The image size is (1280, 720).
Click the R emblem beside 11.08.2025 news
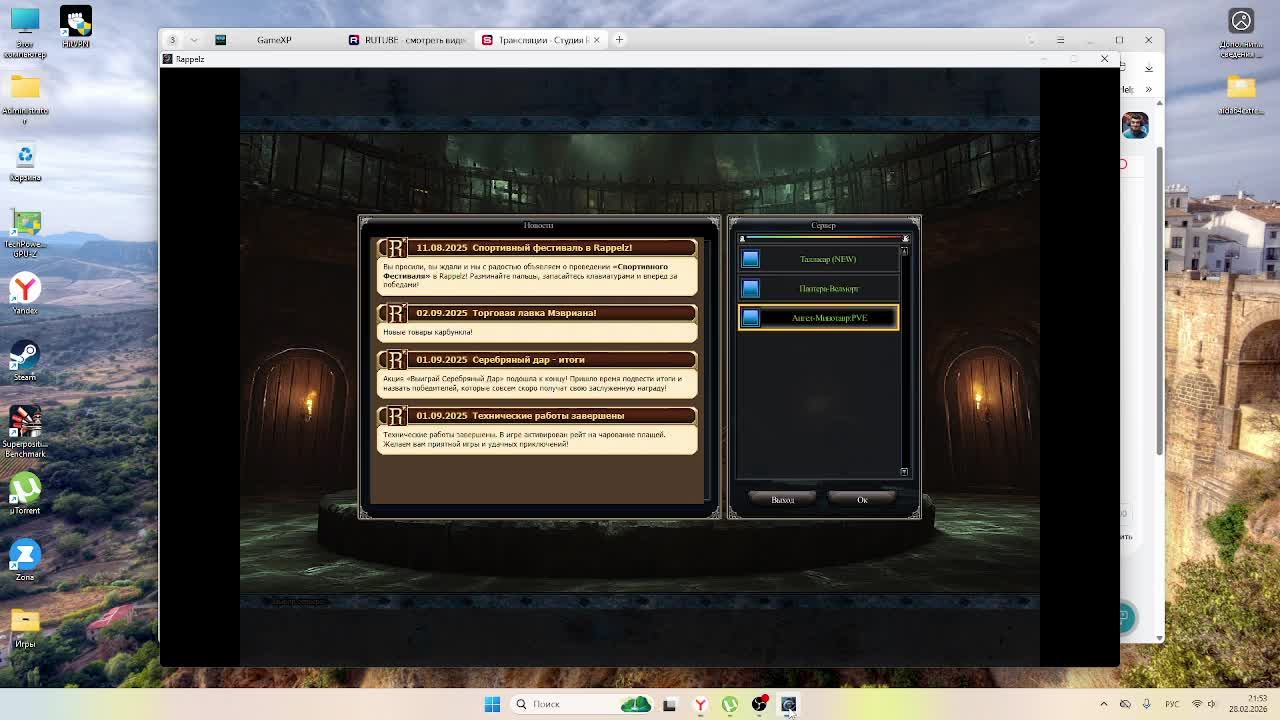(x=394, y=248)
